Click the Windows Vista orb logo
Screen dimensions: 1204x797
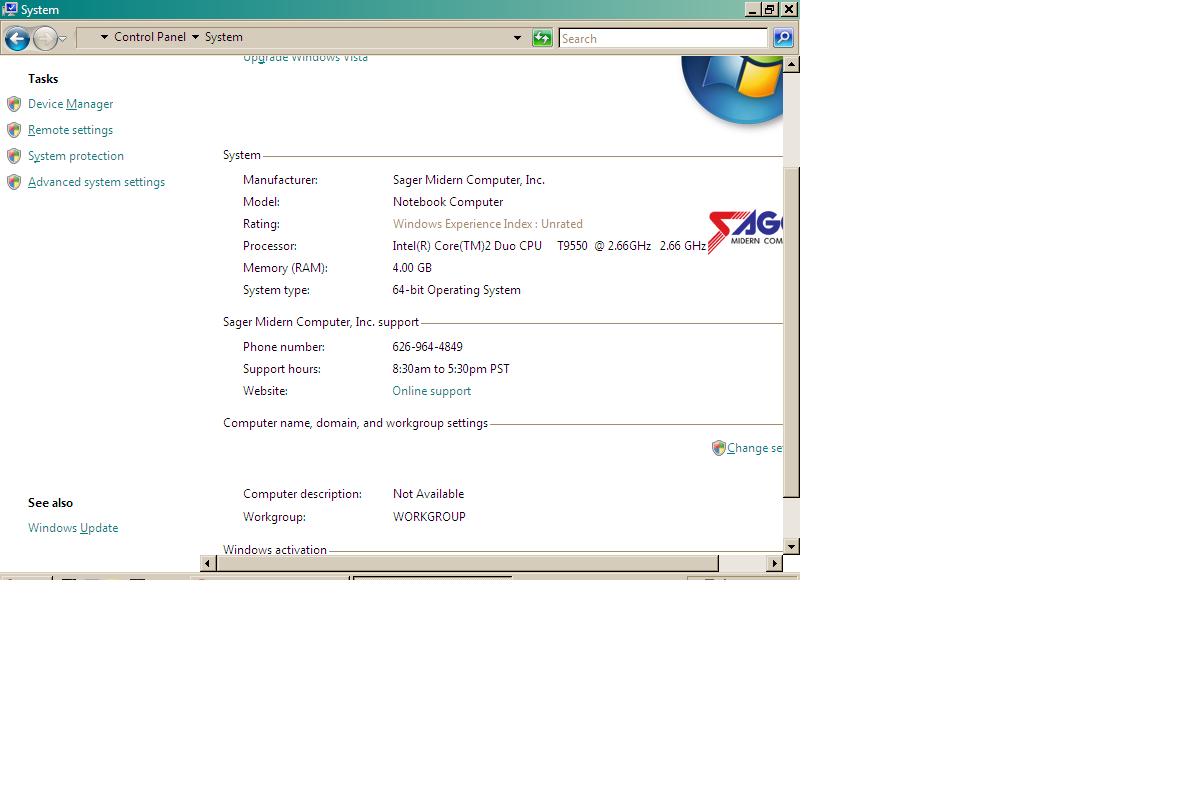tap(733, 89)
